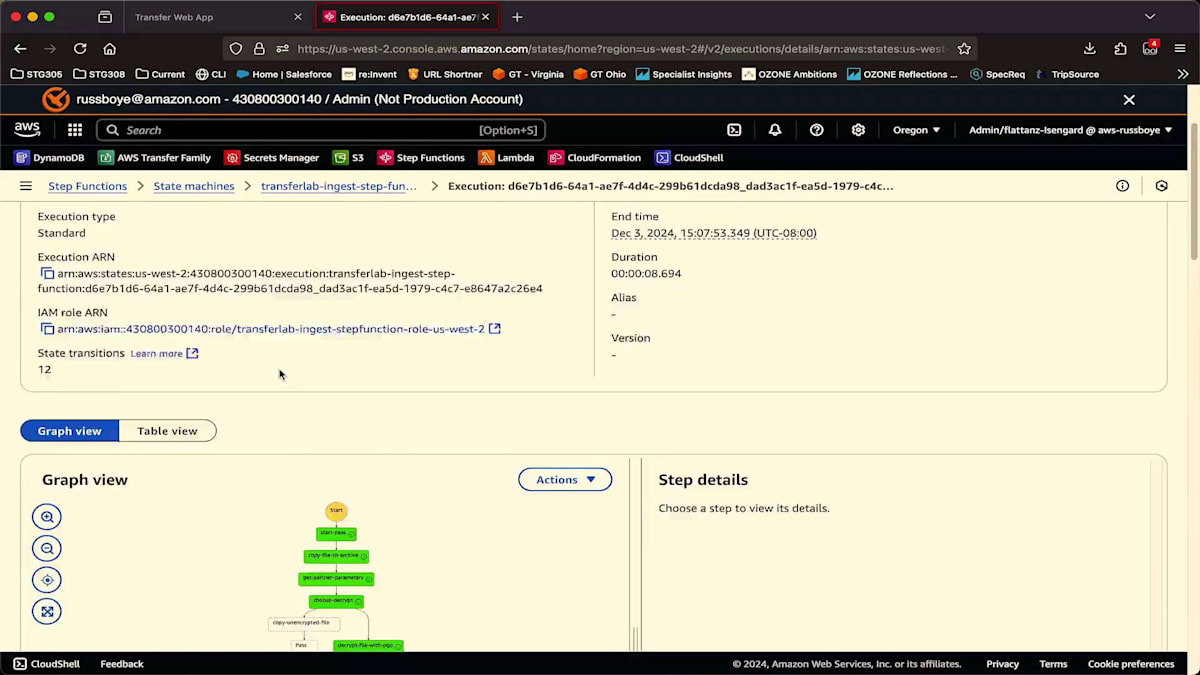Go to the AWS console home logo
Image resolution: width=1200 pixels, height=675 pixels.
[27, 130]
